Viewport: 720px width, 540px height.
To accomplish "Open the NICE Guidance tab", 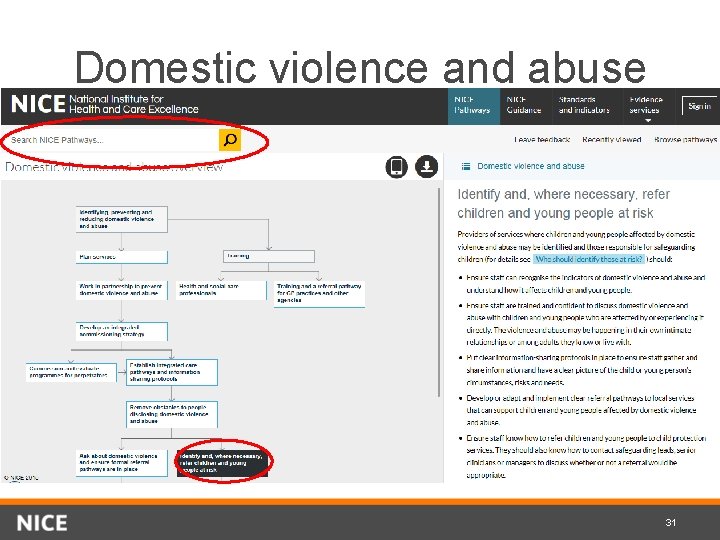I will pos(524,105).
